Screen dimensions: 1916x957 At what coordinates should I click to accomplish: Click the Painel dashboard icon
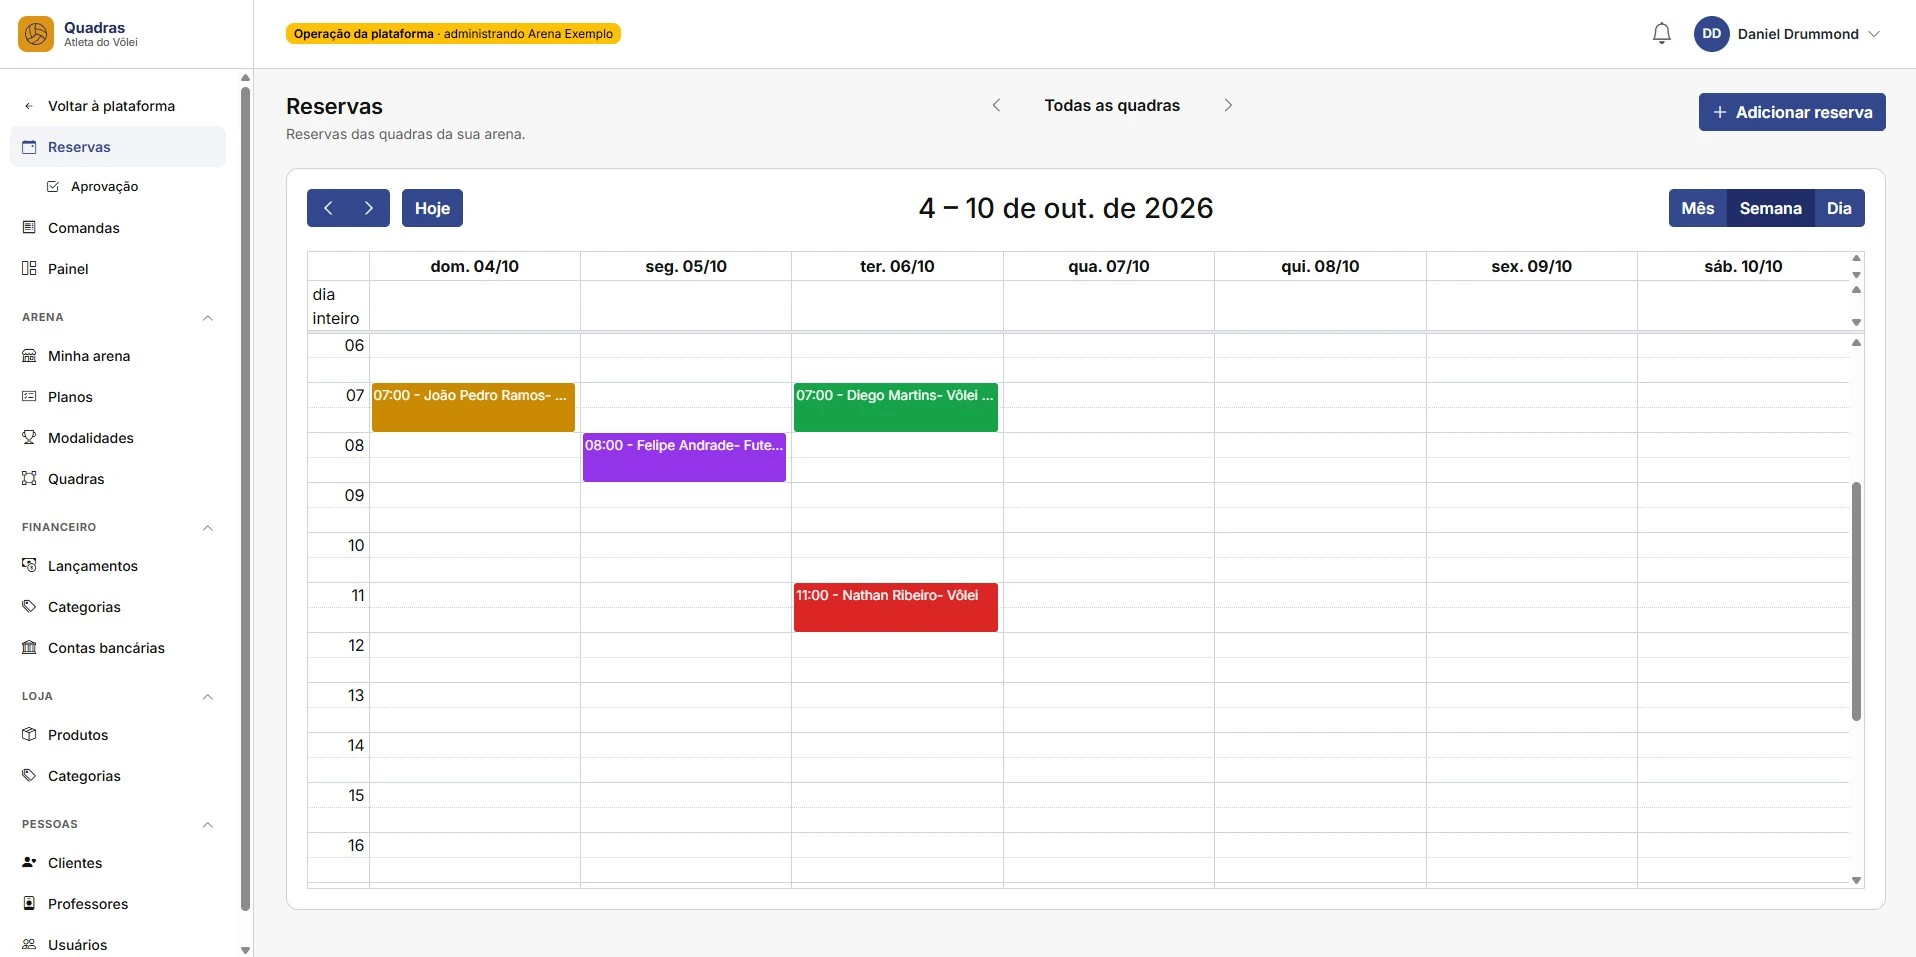click(29, 269)
